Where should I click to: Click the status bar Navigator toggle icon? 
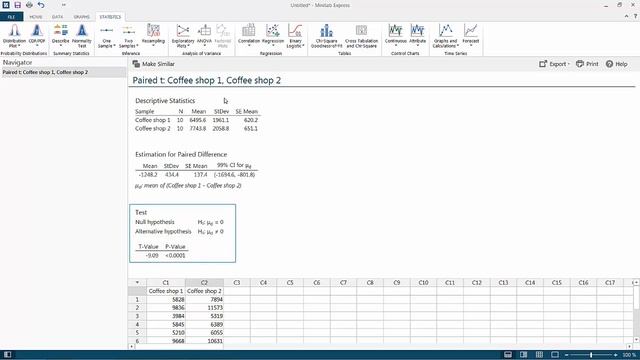[x=7, y=355]
